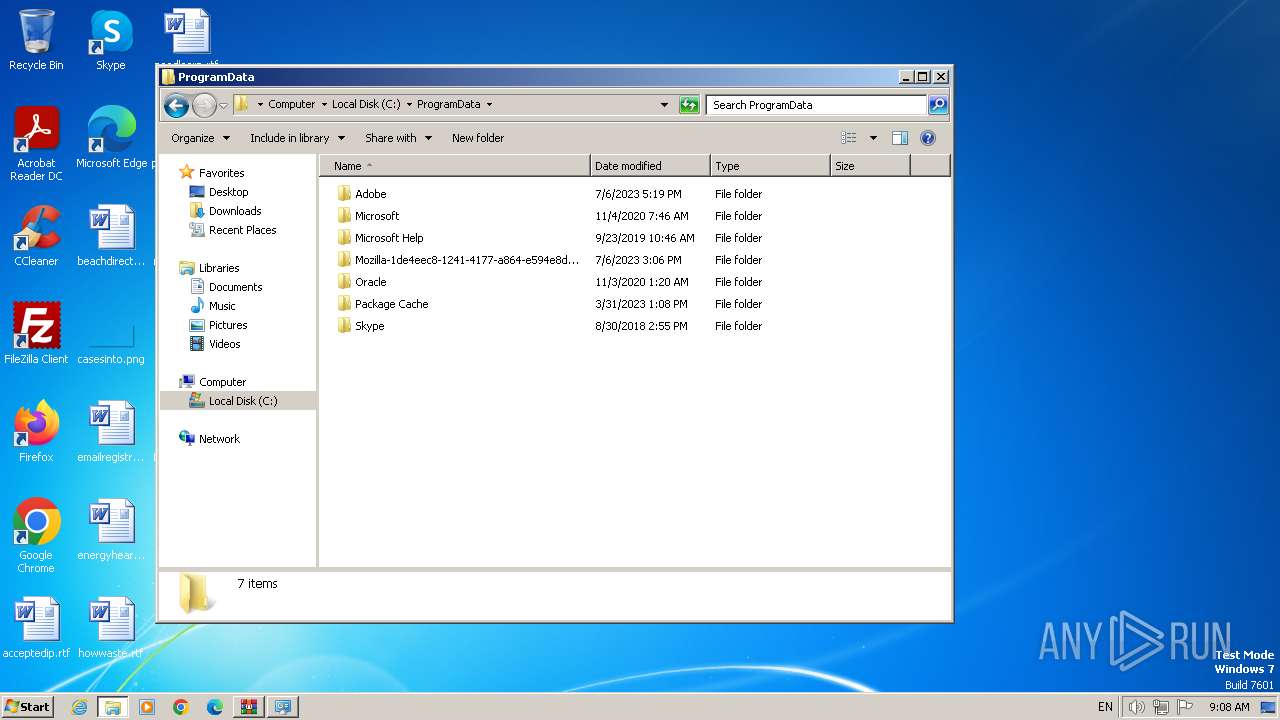Open the Organize menu
The image size is (1280, 720).
[x=200, y=138]
